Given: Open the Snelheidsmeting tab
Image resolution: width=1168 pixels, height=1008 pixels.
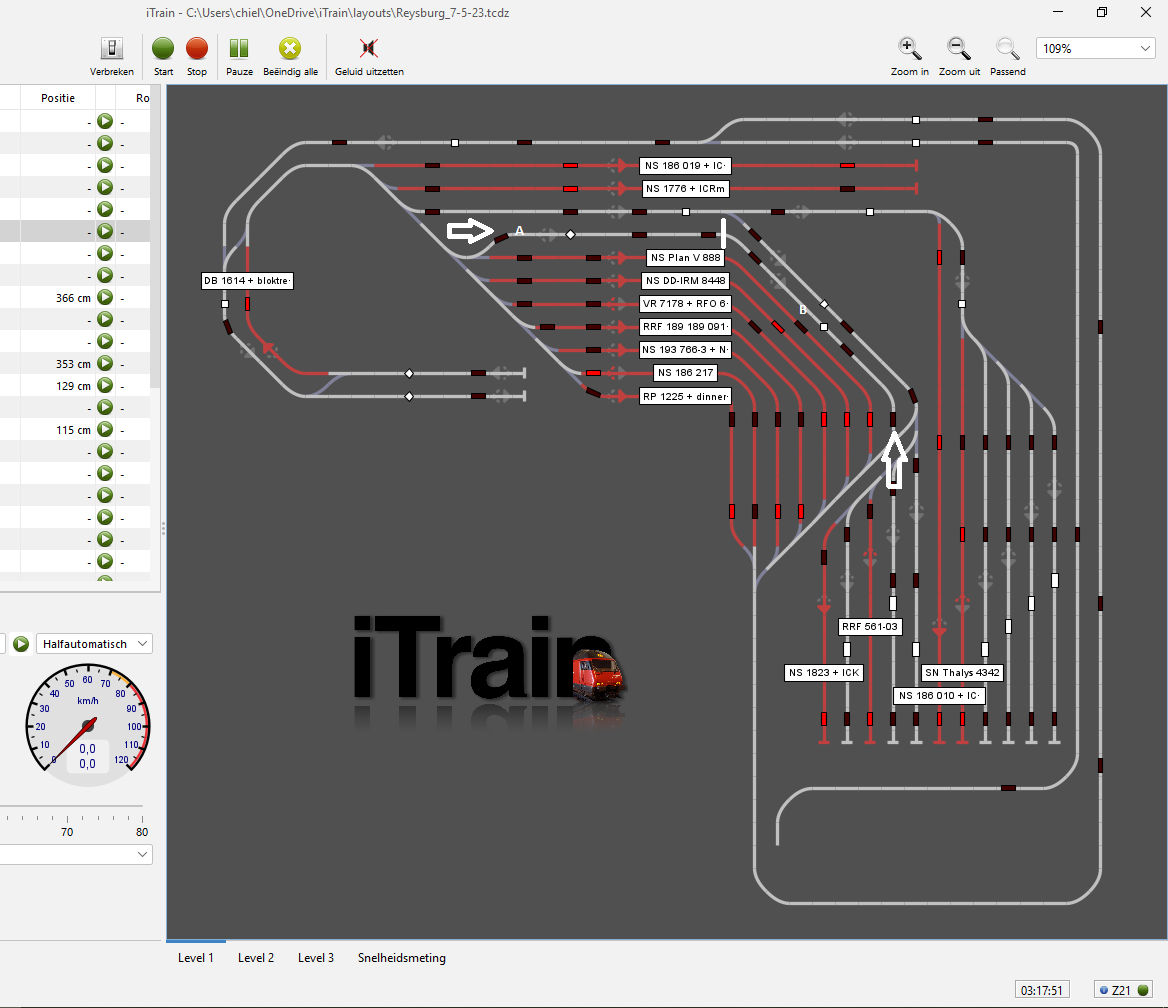Looking at the screenshot, I should (x=402, y=957).
